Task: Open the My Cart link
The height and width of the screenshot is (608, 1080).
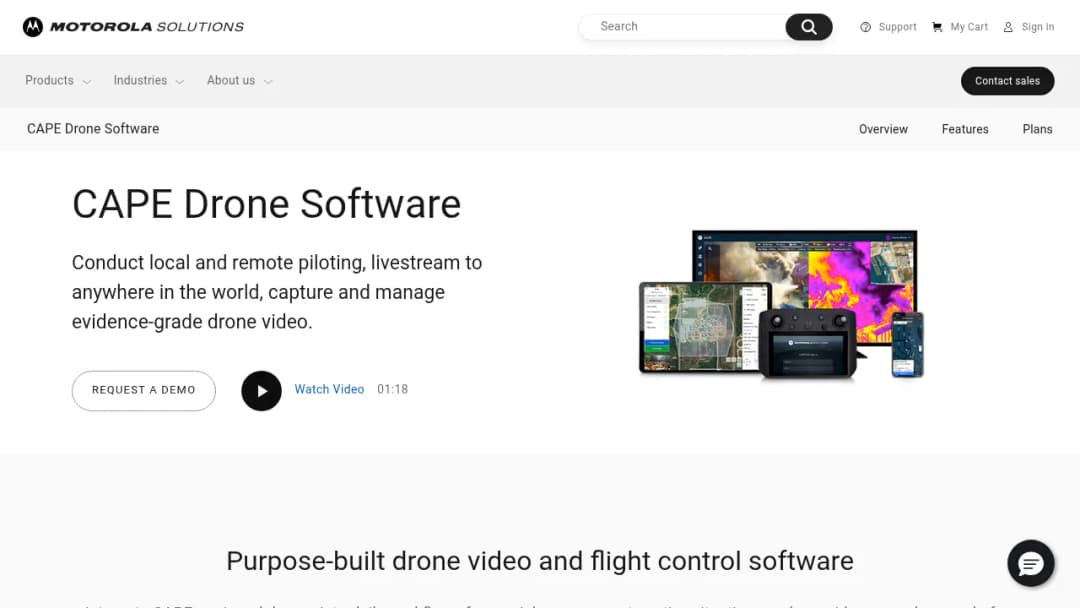Action: pyautogui.click(x=968, y=27)
